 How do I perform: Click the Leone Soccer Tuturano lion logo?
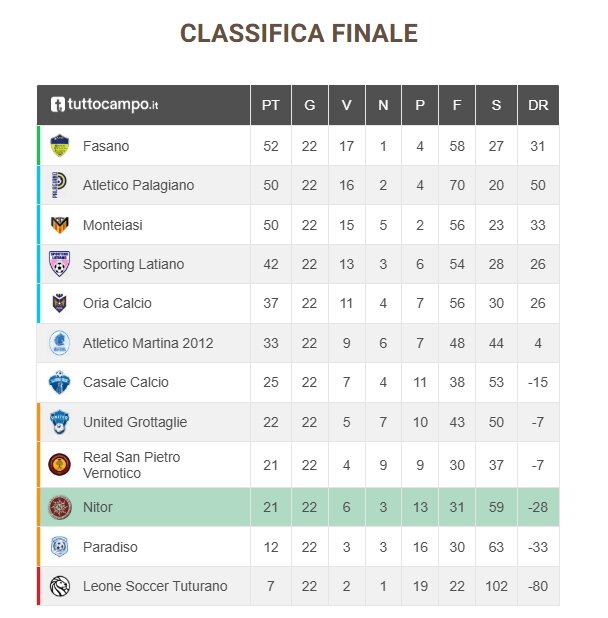(59, 586)
